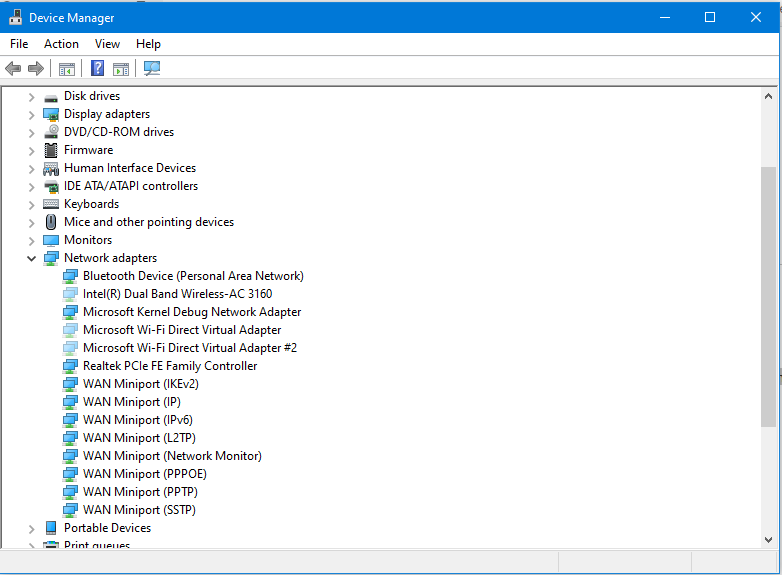Open the Help menu

click(x=148, y=44)
